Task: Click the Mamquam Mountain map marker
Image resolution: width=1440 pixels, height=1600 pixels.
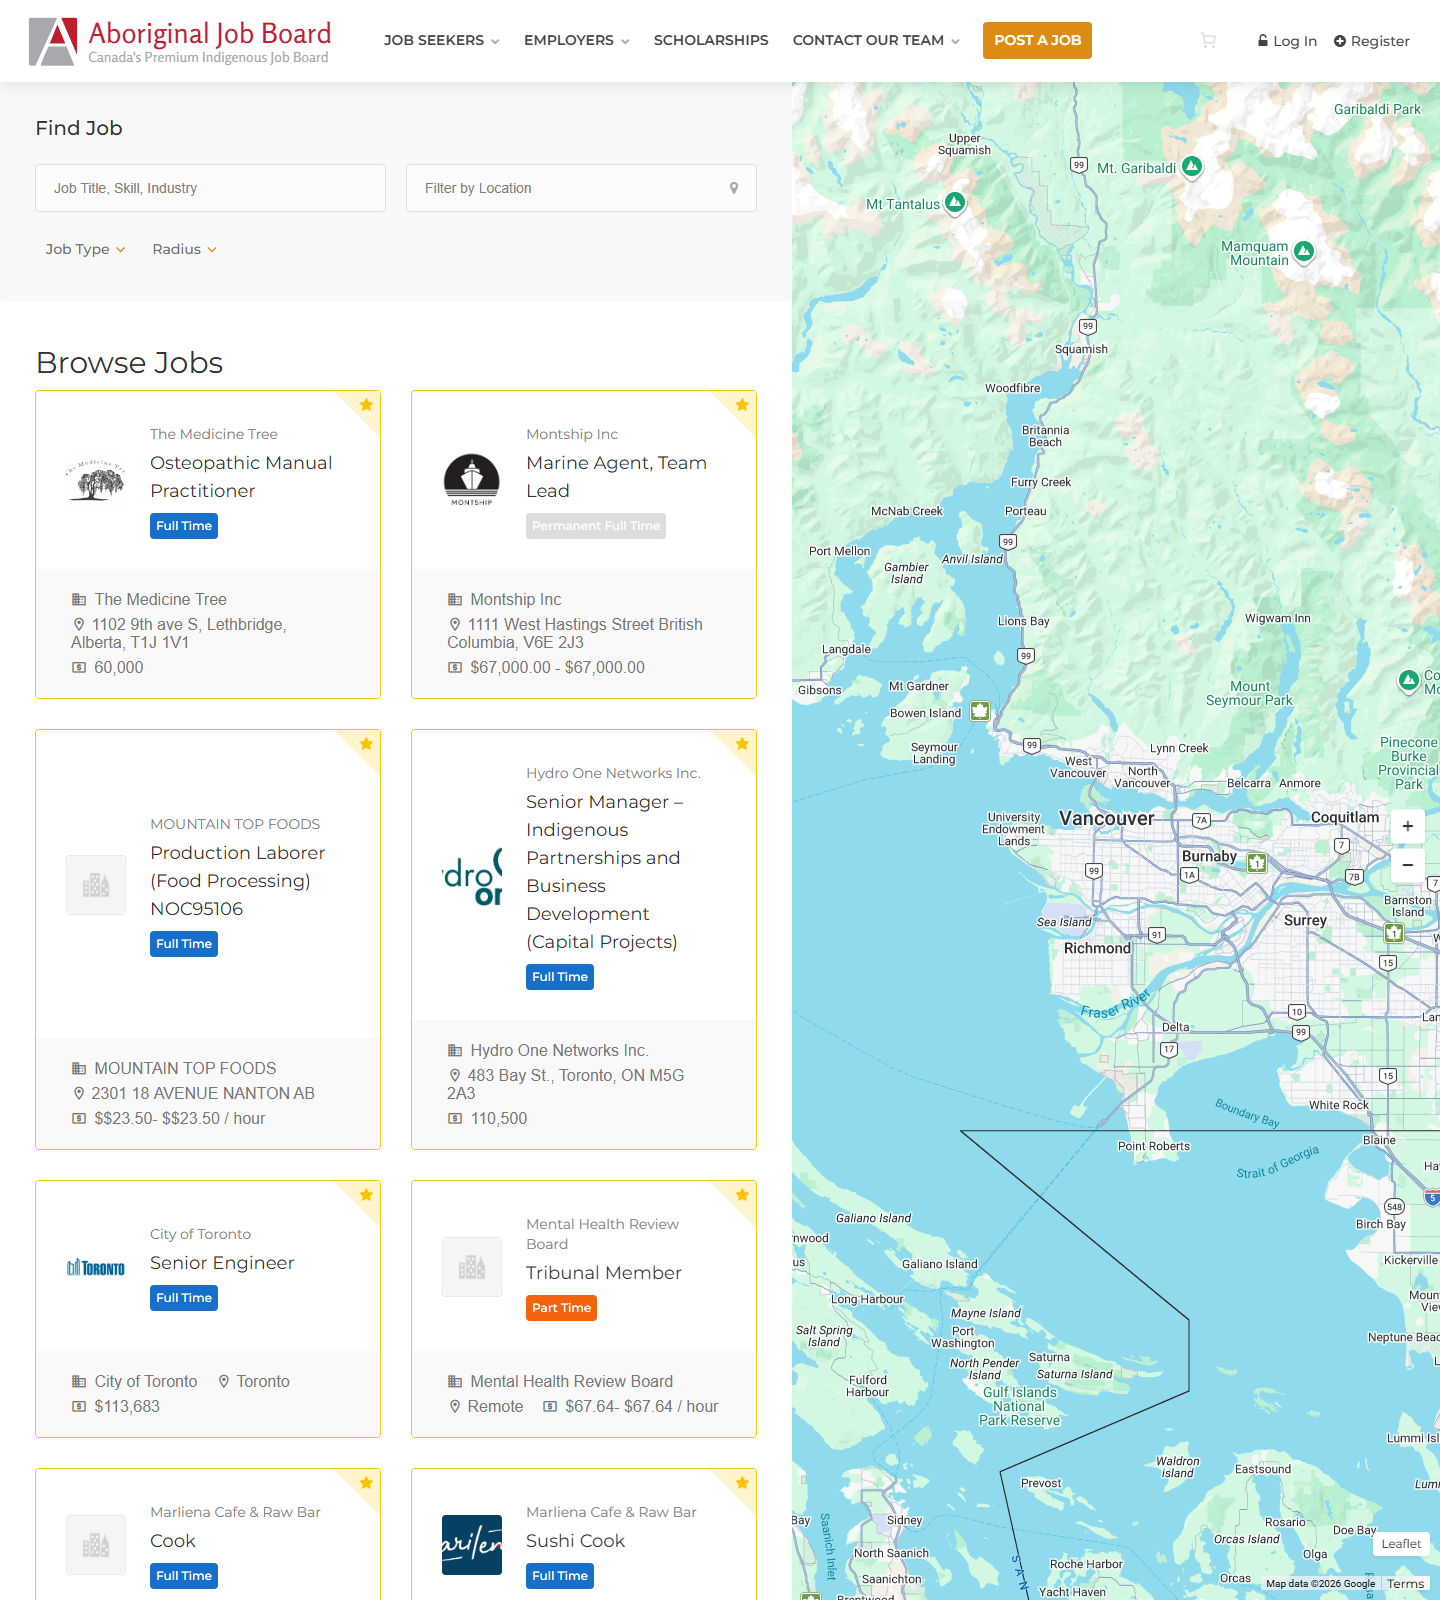Action: coord(1303,251)
